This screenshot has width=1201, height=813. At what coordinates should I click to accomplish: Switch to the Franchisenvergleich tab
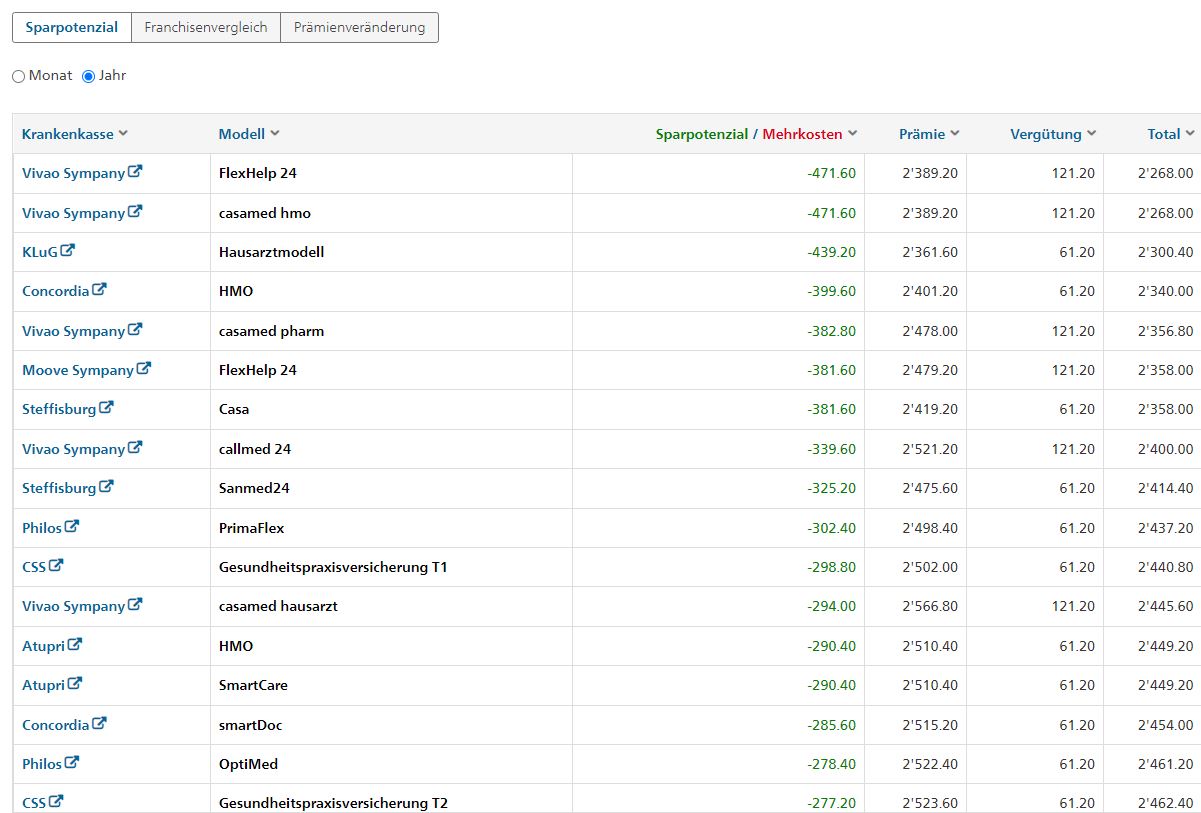point(206,28)
